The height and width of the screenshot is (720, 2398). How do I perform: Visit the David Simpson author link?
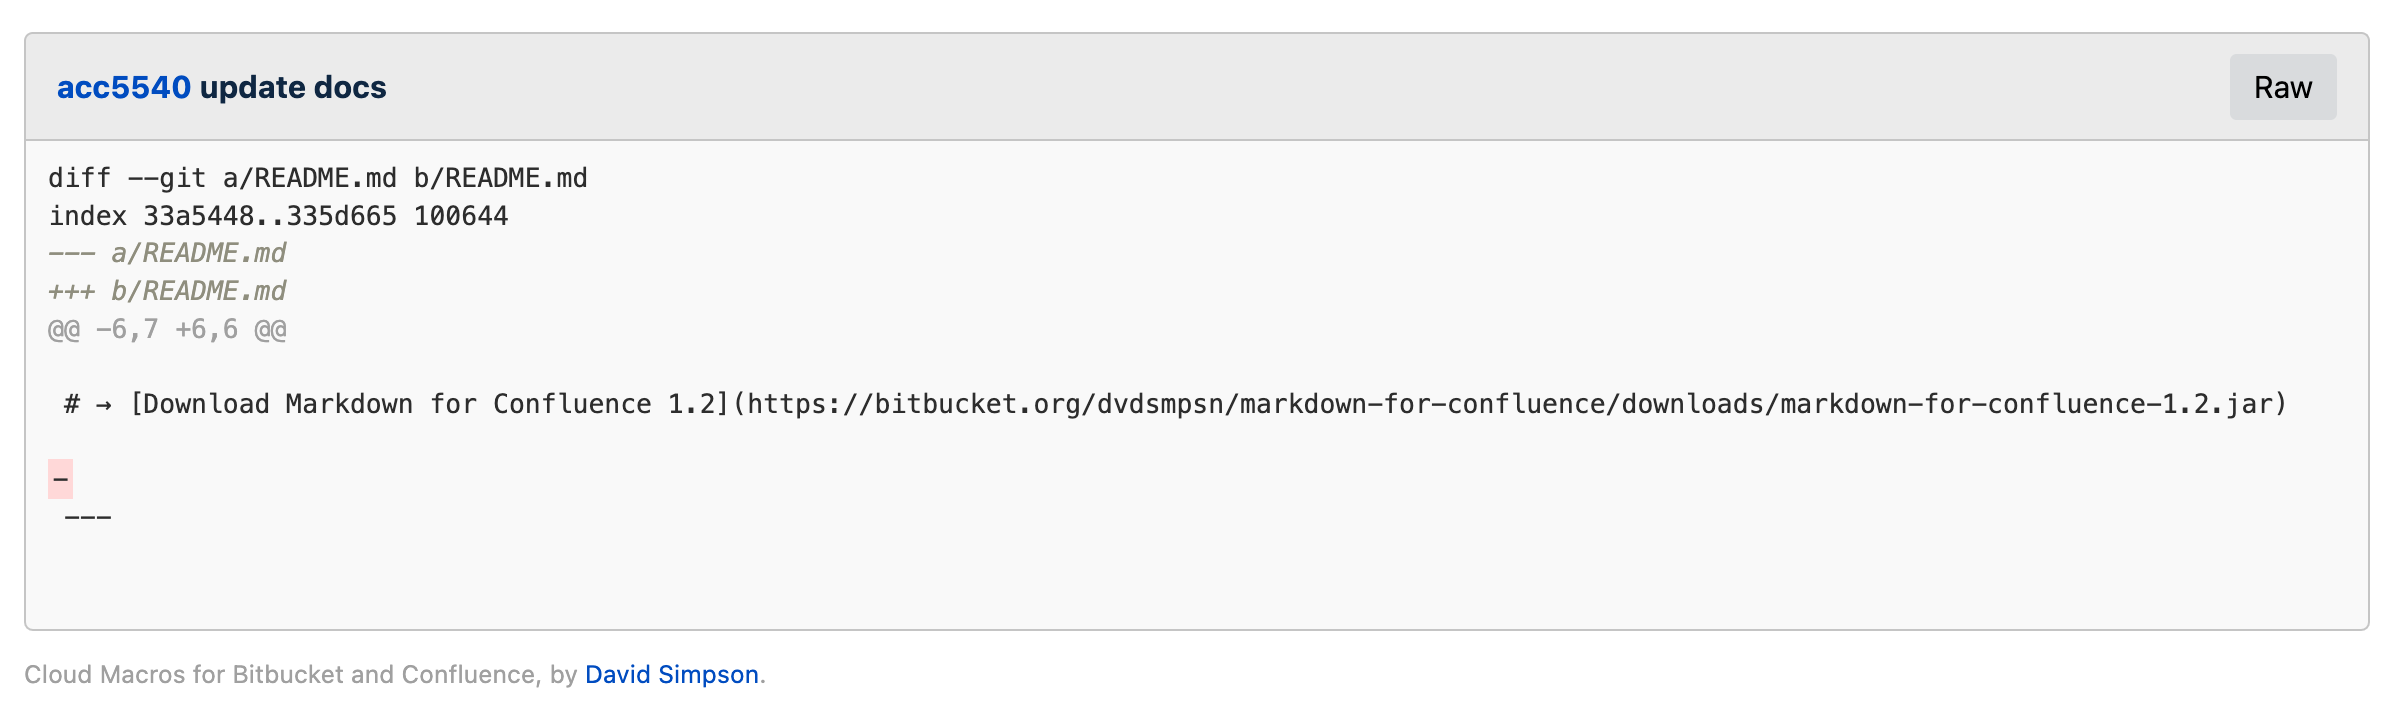click(x=671, y=675)
